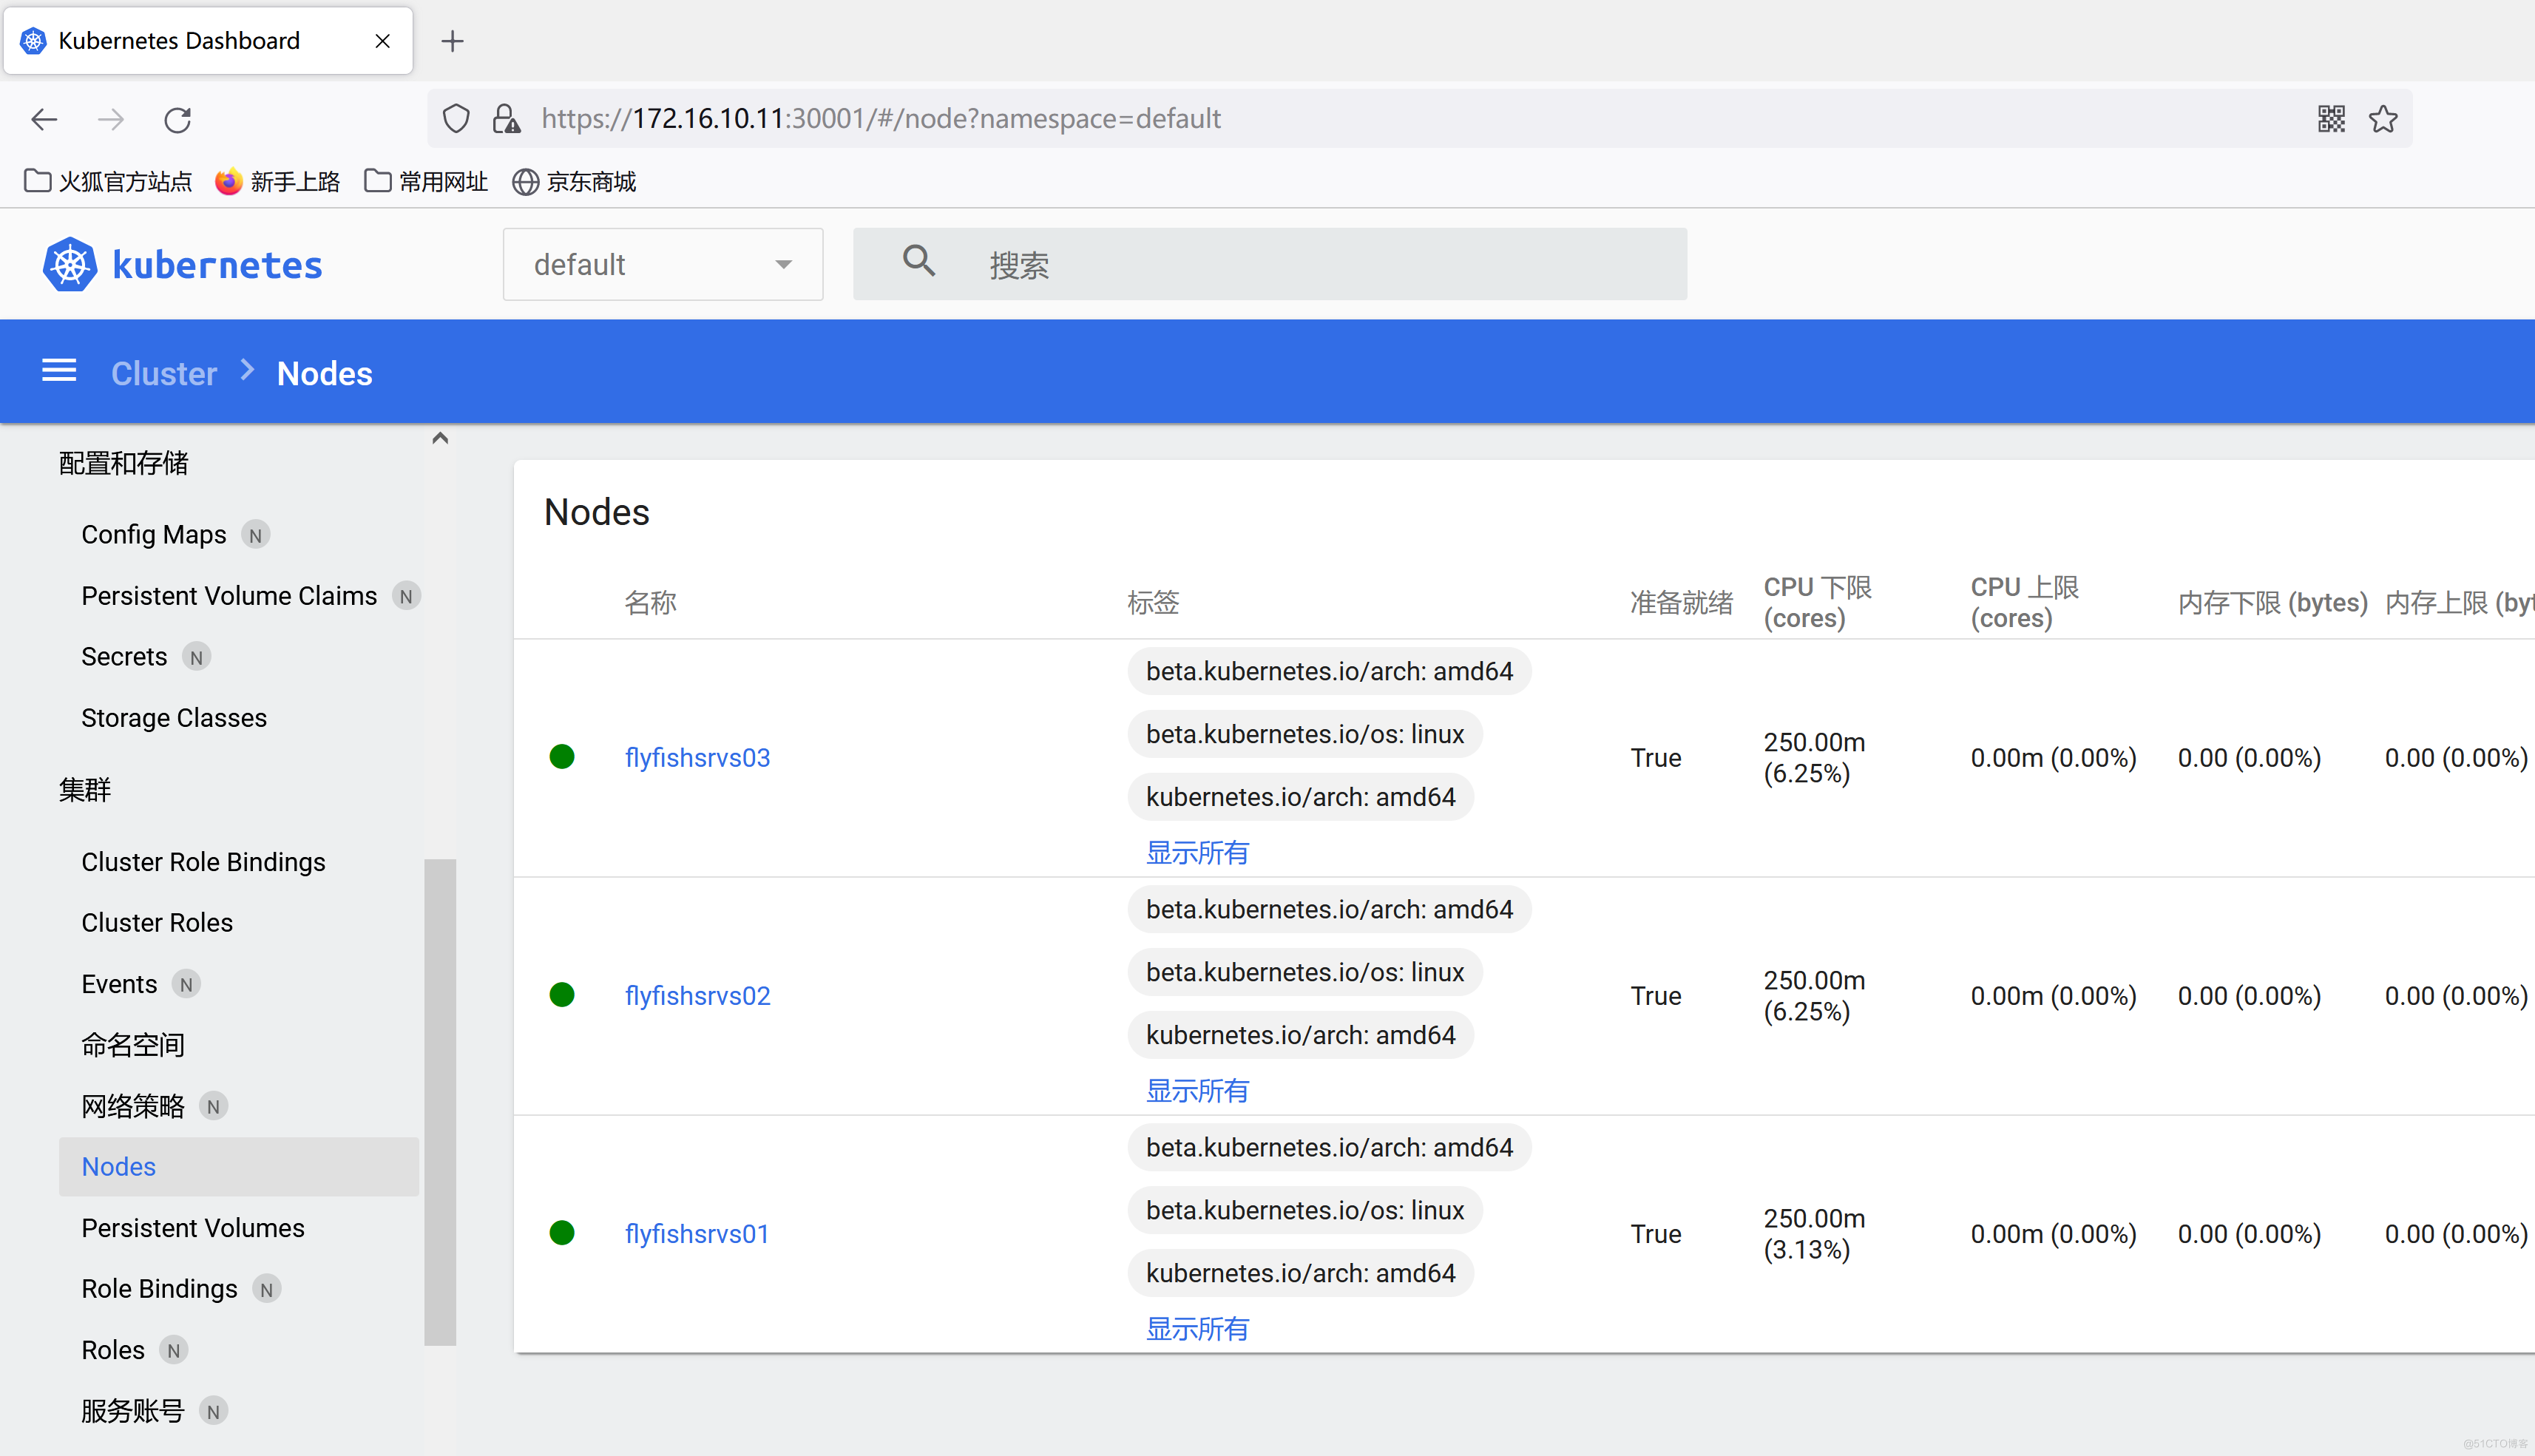Open Config Maps in sidebar
Screen dimensions: 2535x1456
154,535
